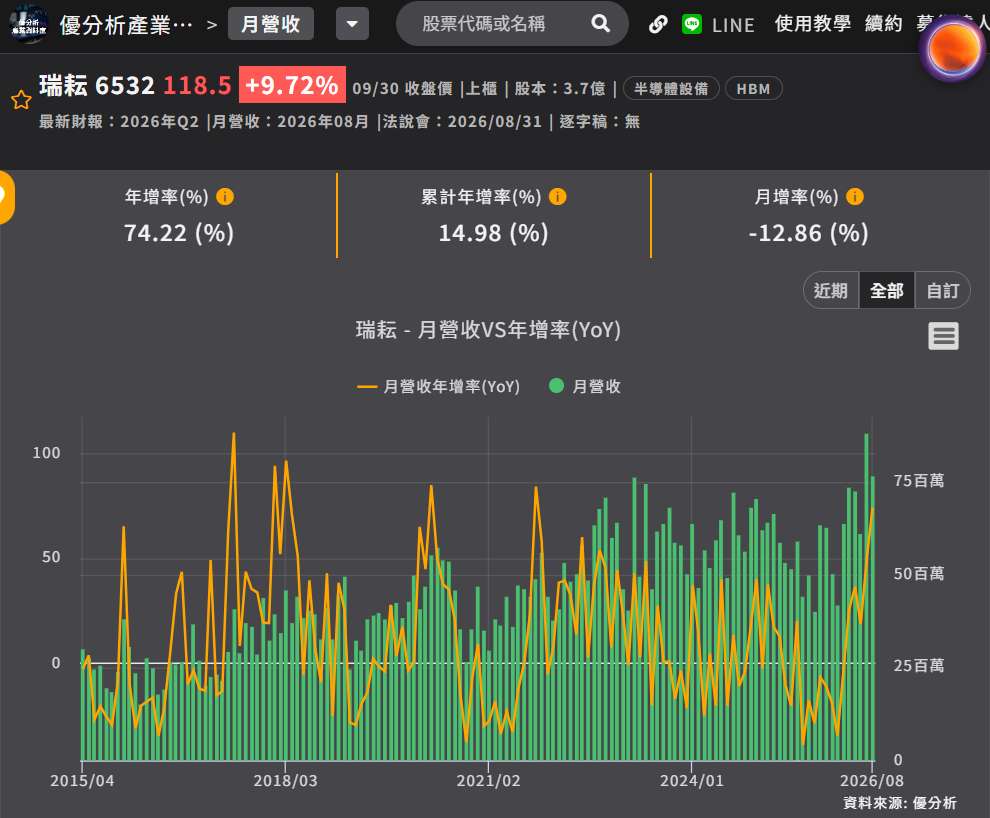This screenshot has height=818, width=990.
Task: Click the 2024/01 x-axis label
Action: click(692, 781)
